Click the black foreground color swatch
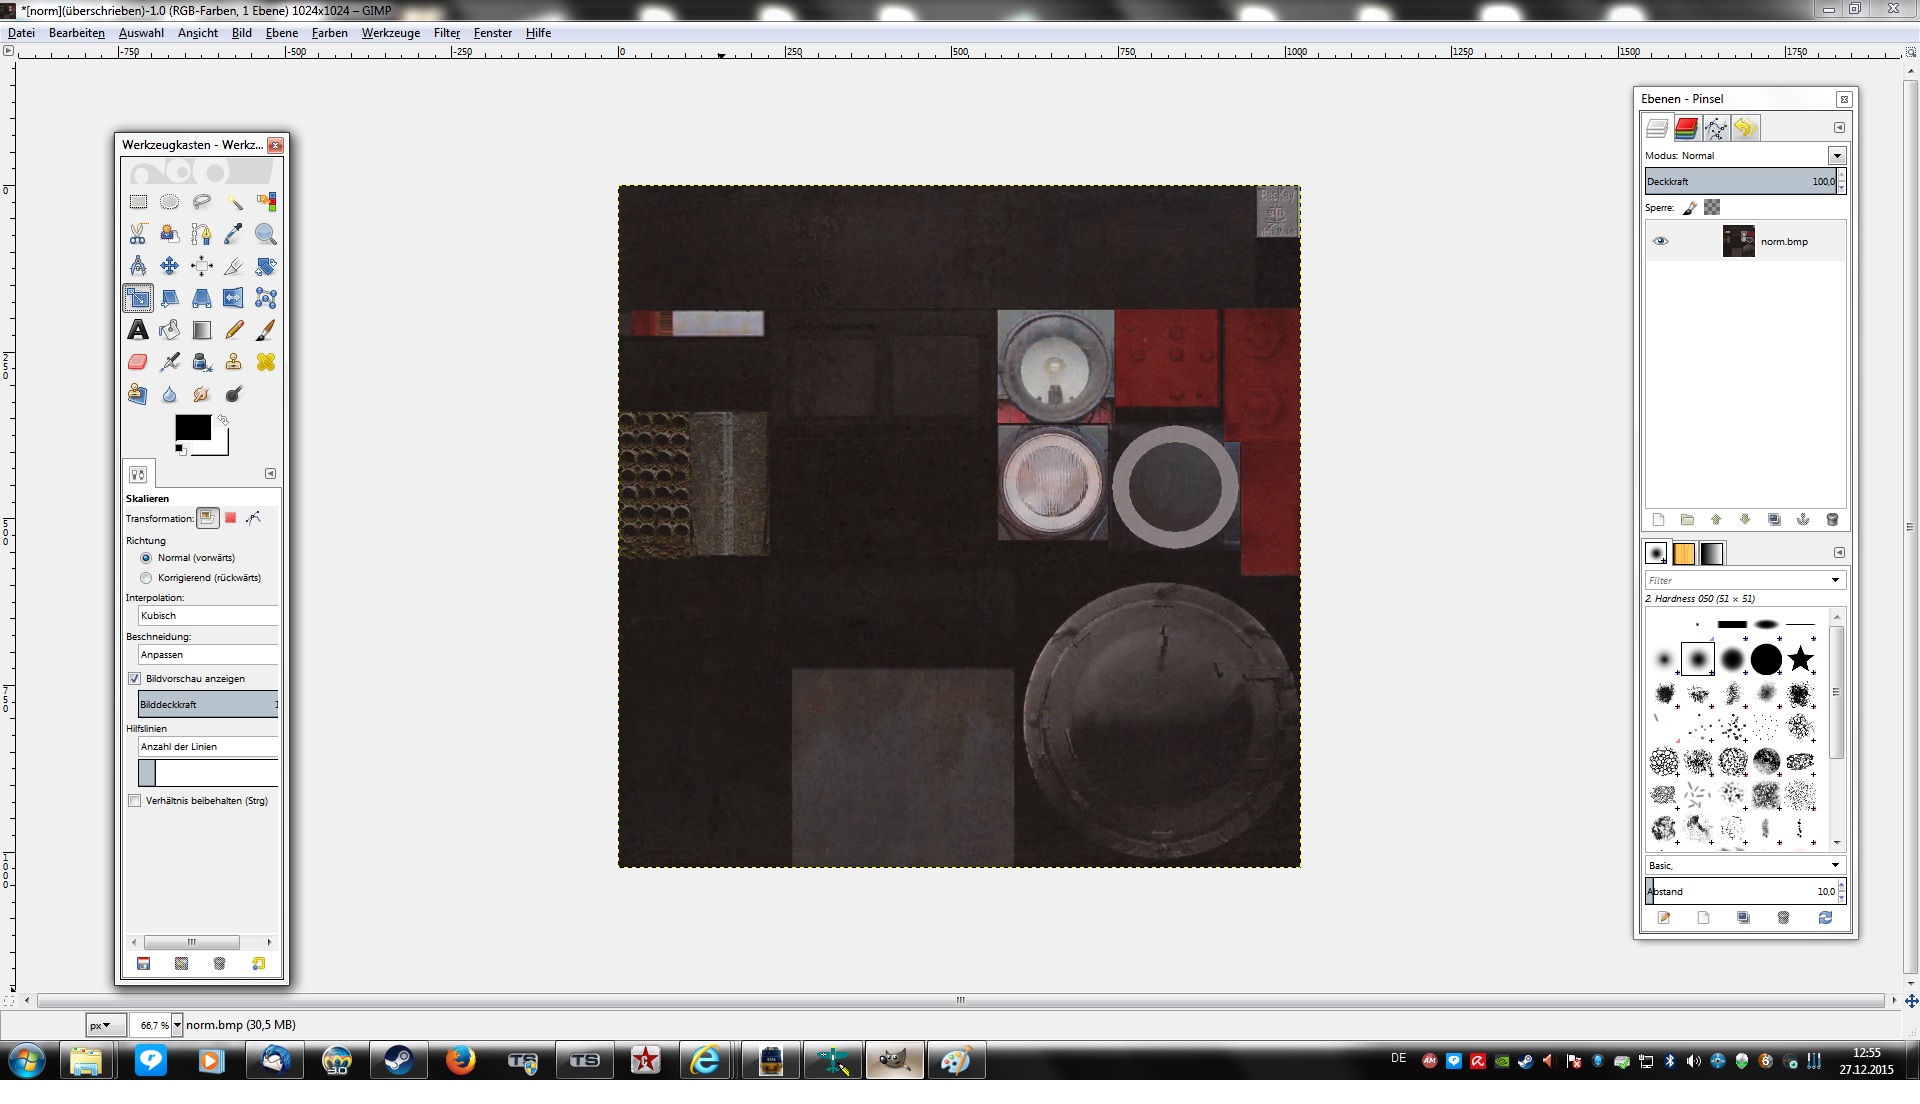 click(192, 427)
